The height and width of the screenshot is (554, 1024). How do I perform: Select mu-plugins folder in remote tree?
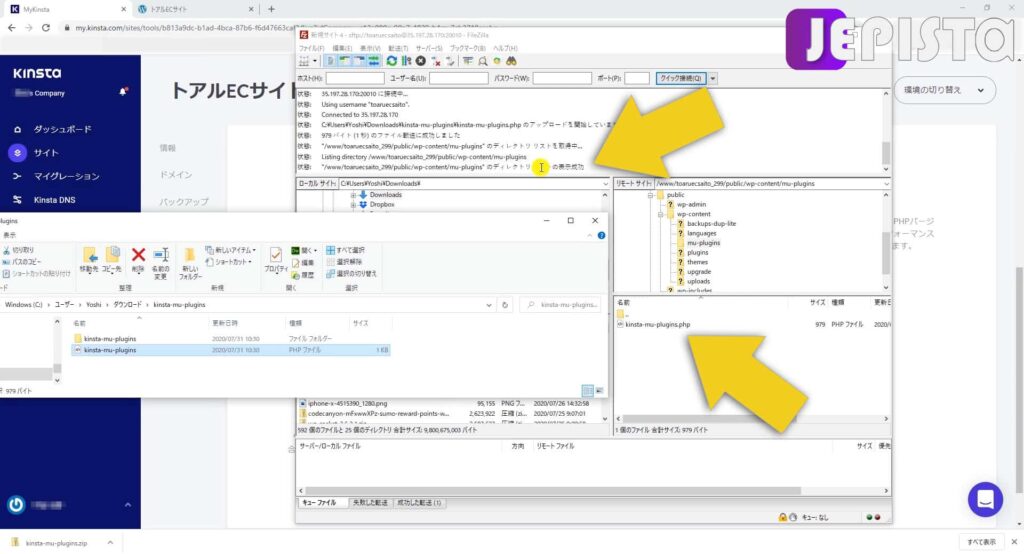pos(703,243)
